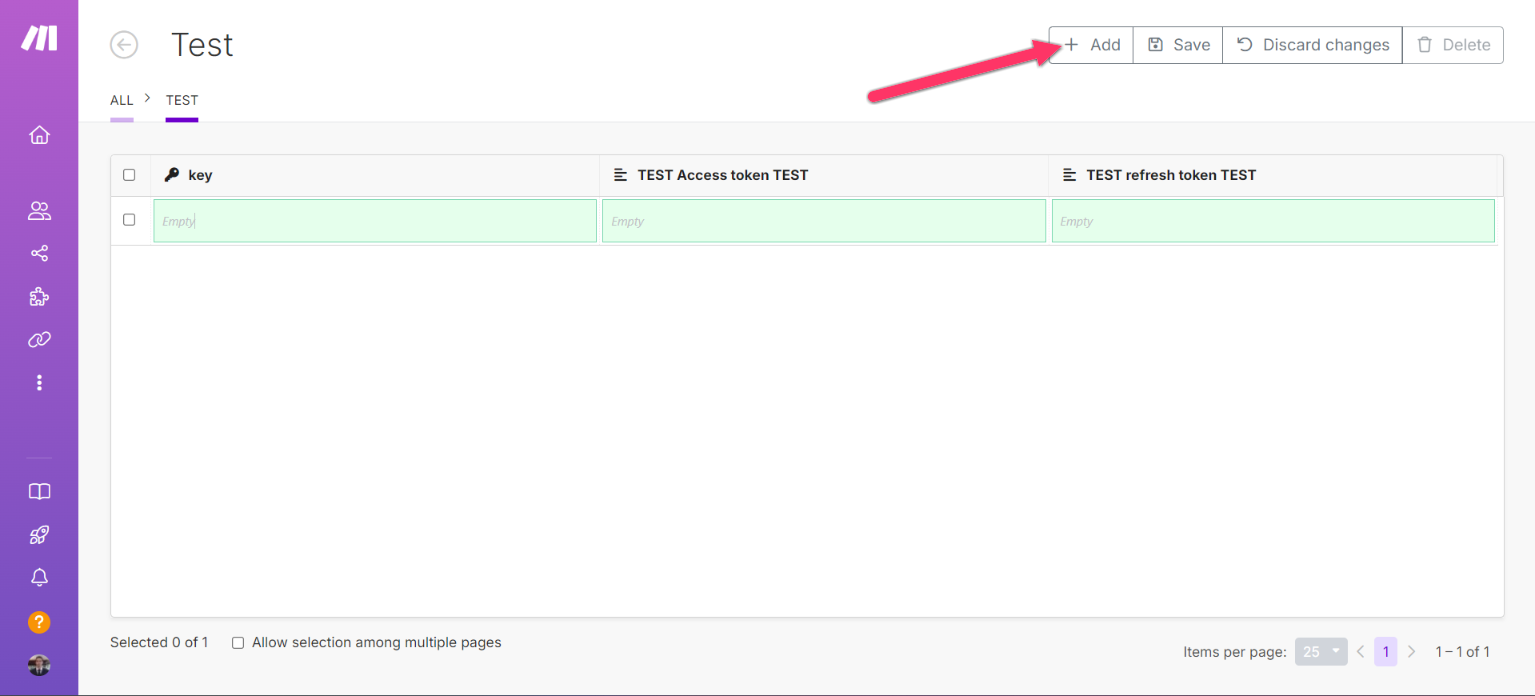Select the checkbox of the empty record row
The image size is (1535, 696).
click(x=129, y=220)
